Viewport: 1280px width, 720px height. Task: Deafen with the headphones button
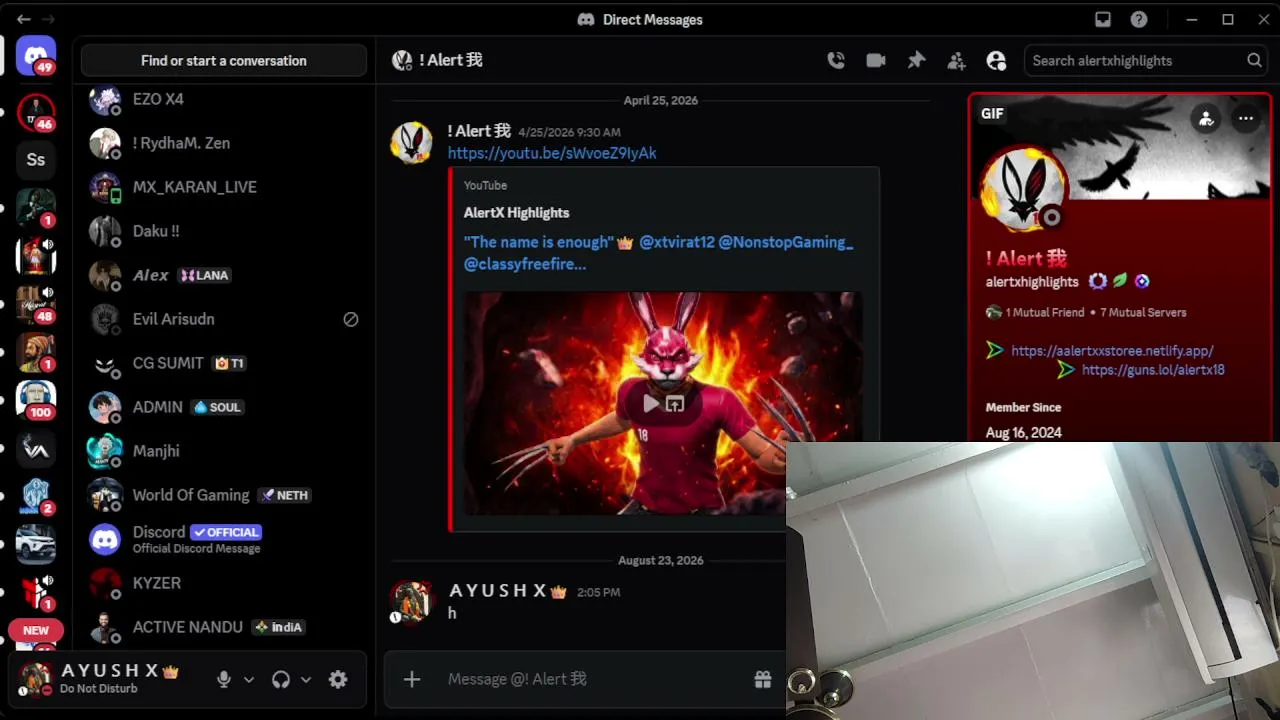281,679
